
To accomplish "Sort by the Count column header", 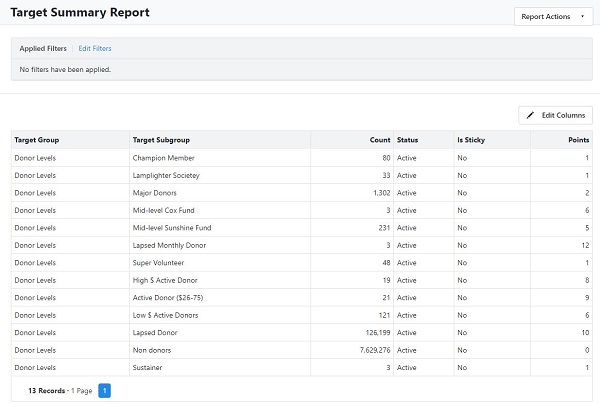I will (380, 140).
